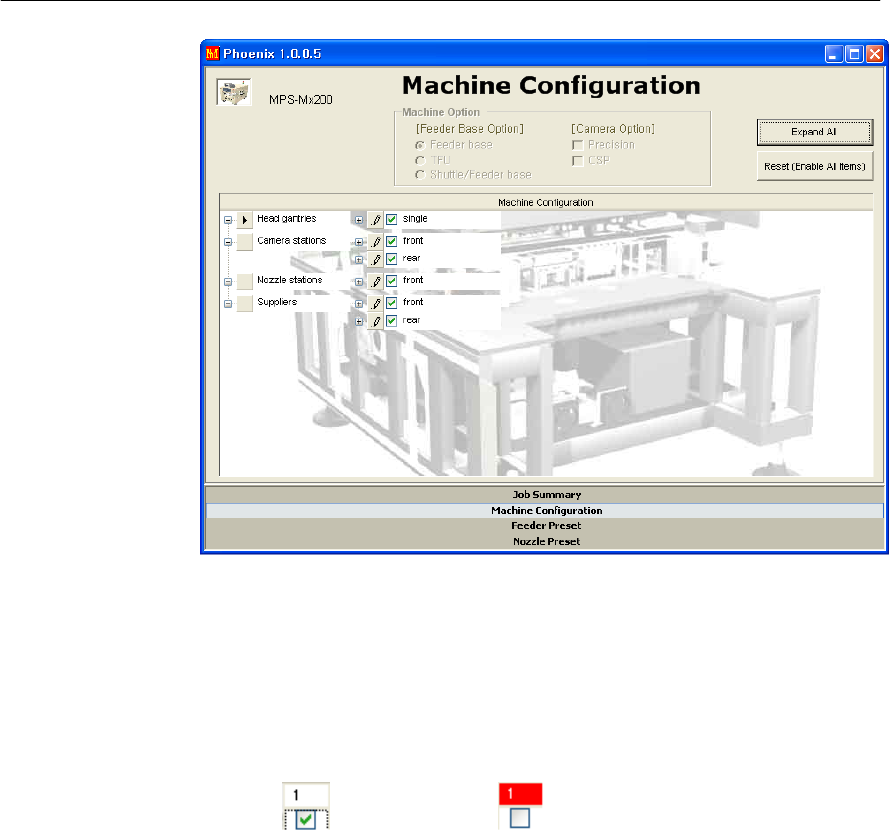Click the MPS-Mx200 machine icon
The width and height of the screenshot is (889, 833).
point(231,93)
